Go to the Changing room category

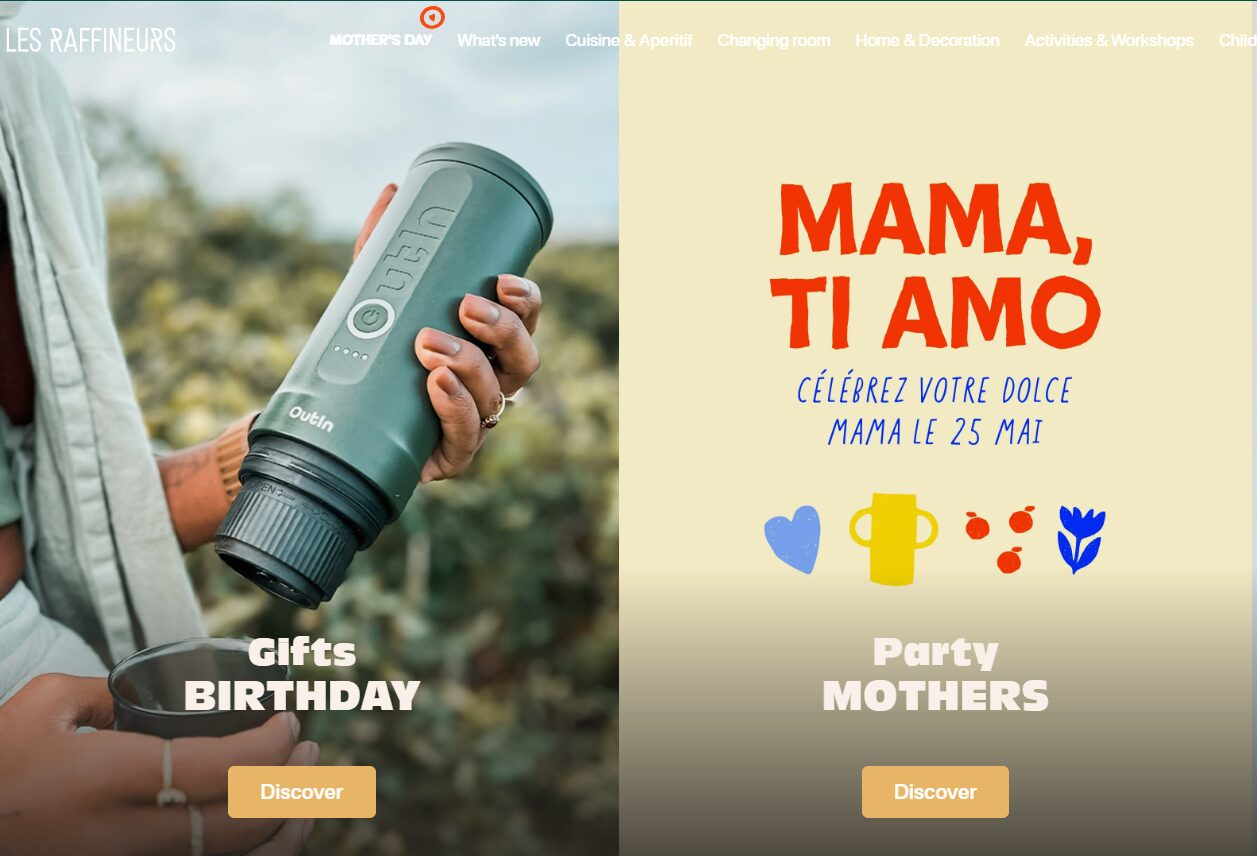tap(773, 40)
